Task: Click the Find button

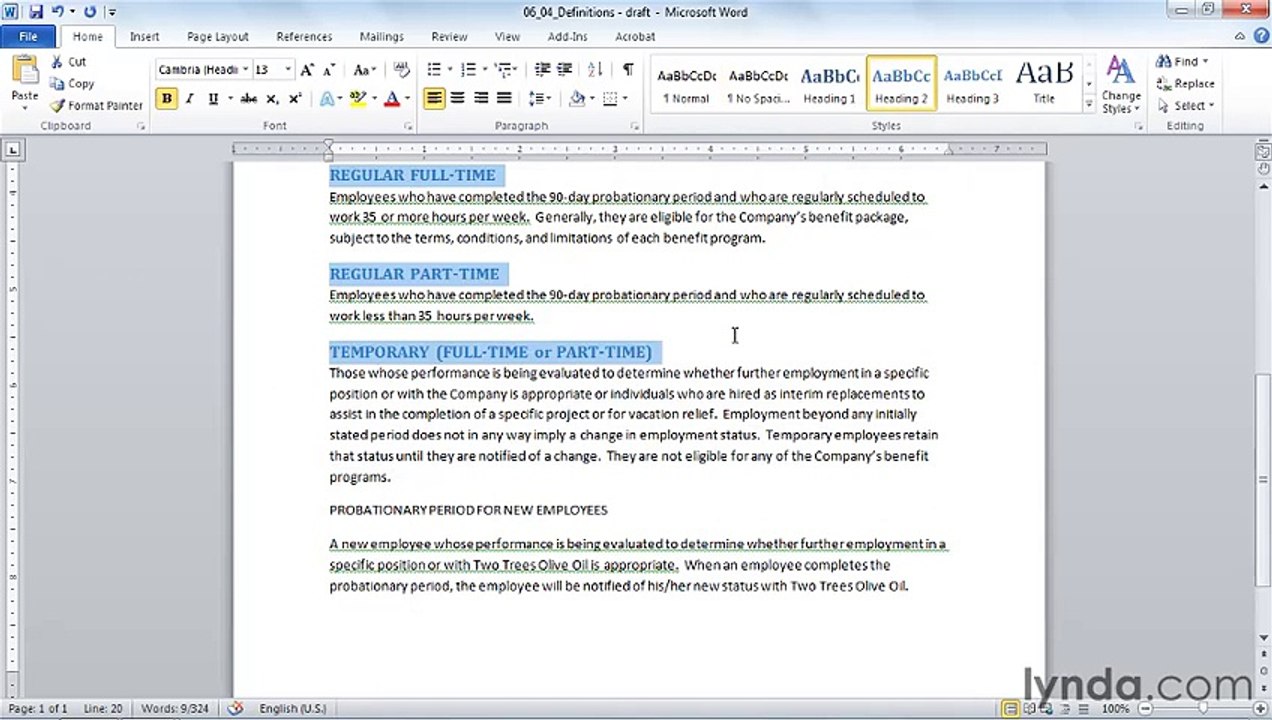Action: [x=1182, y=62]
